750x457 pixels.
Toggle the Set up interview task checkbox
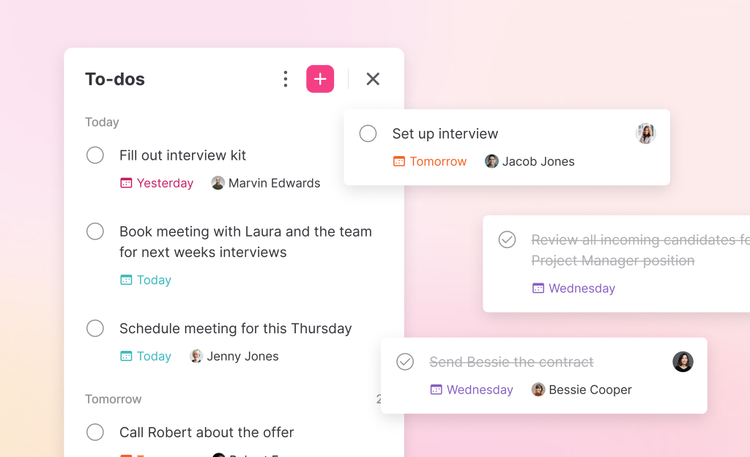tap(368, 133)
